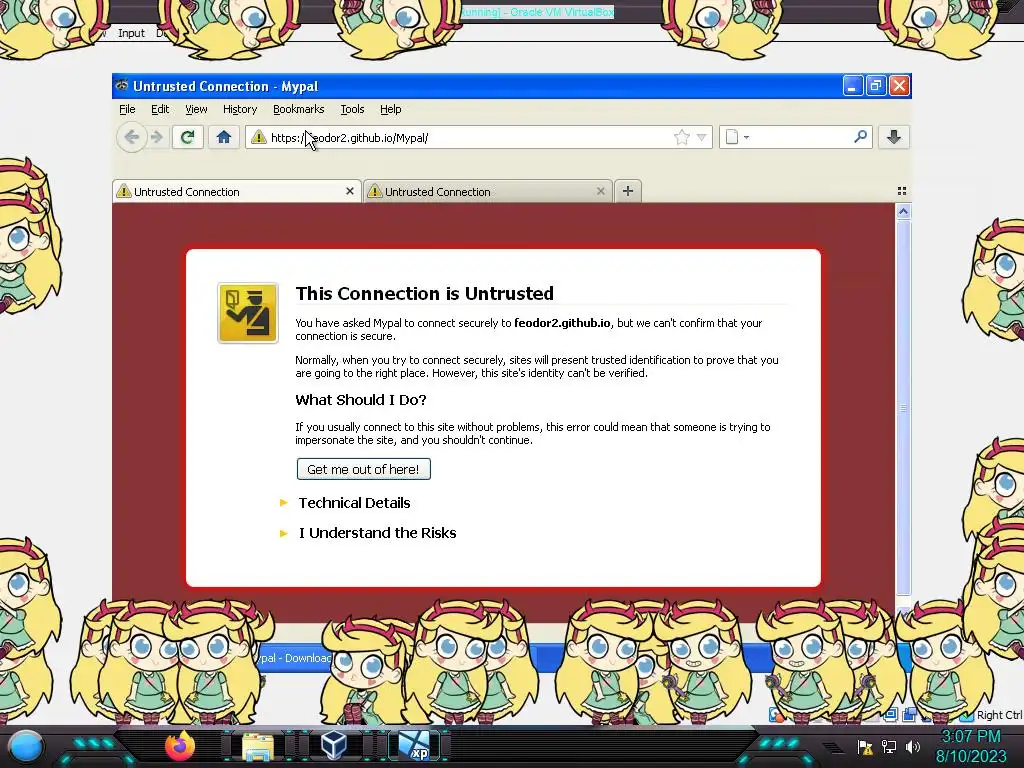This screenshot has height=768, width=1024.
Task: Open the Downloads arrow button
Action: tap(894, 137)
